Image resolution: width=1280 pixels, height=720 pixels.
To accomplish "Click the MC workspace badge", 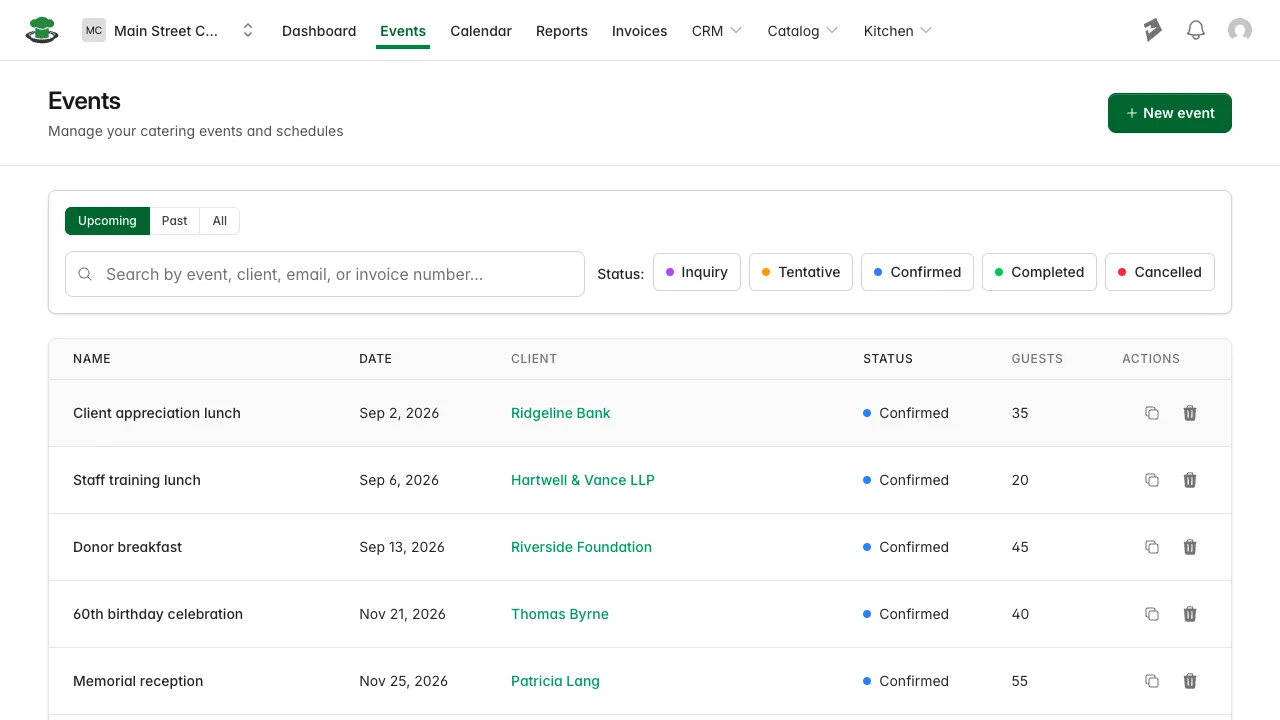I will point(94,30).
